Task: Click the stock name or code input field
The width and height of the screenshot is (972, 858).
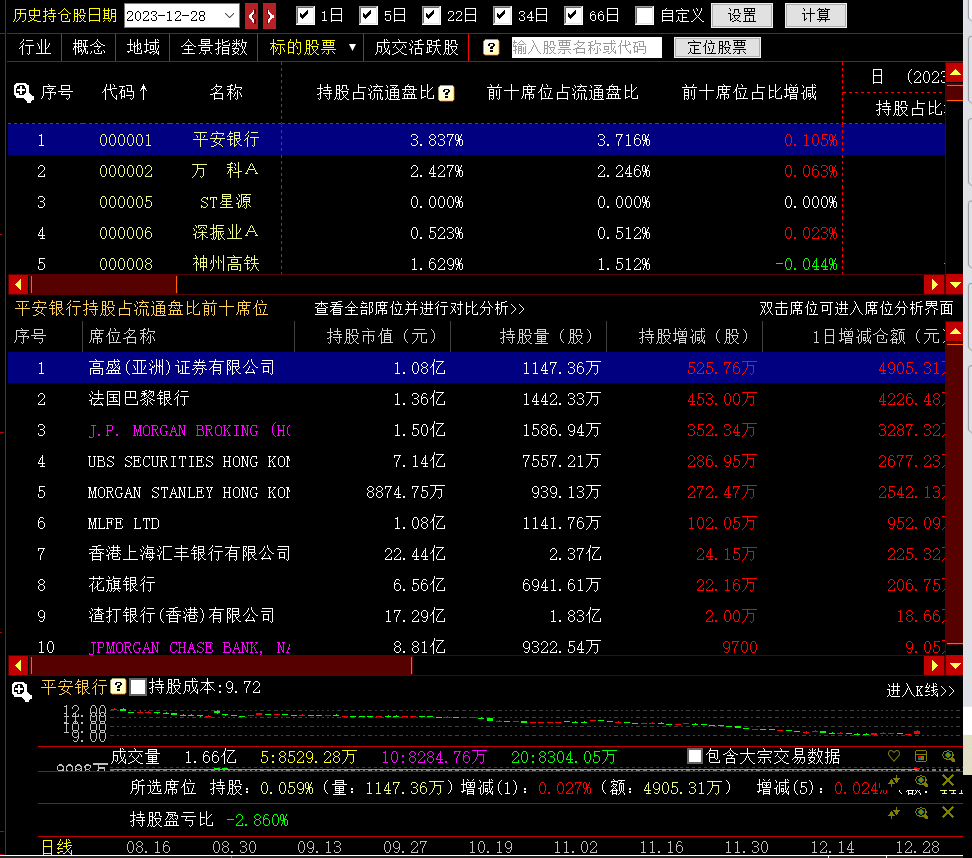Action: tap(585, 48)
